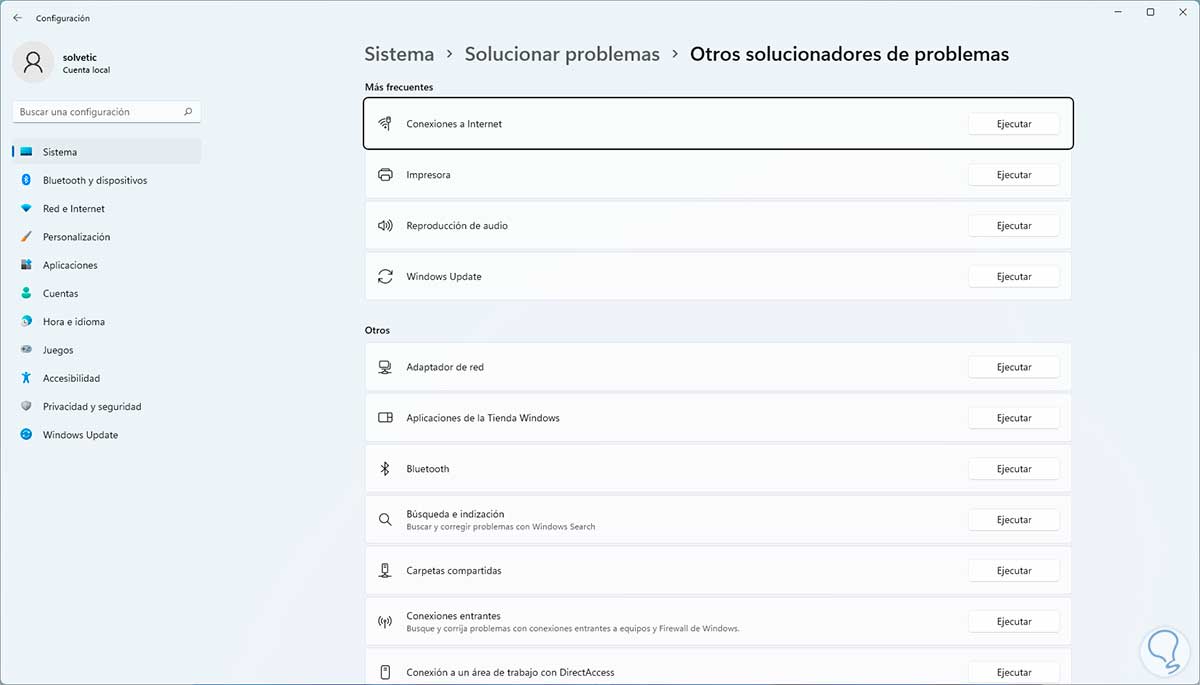The width and height of the screenshot is (1200, 685).
Task: Click the magnifier icon in the search box
Action: tap(188, 112)
